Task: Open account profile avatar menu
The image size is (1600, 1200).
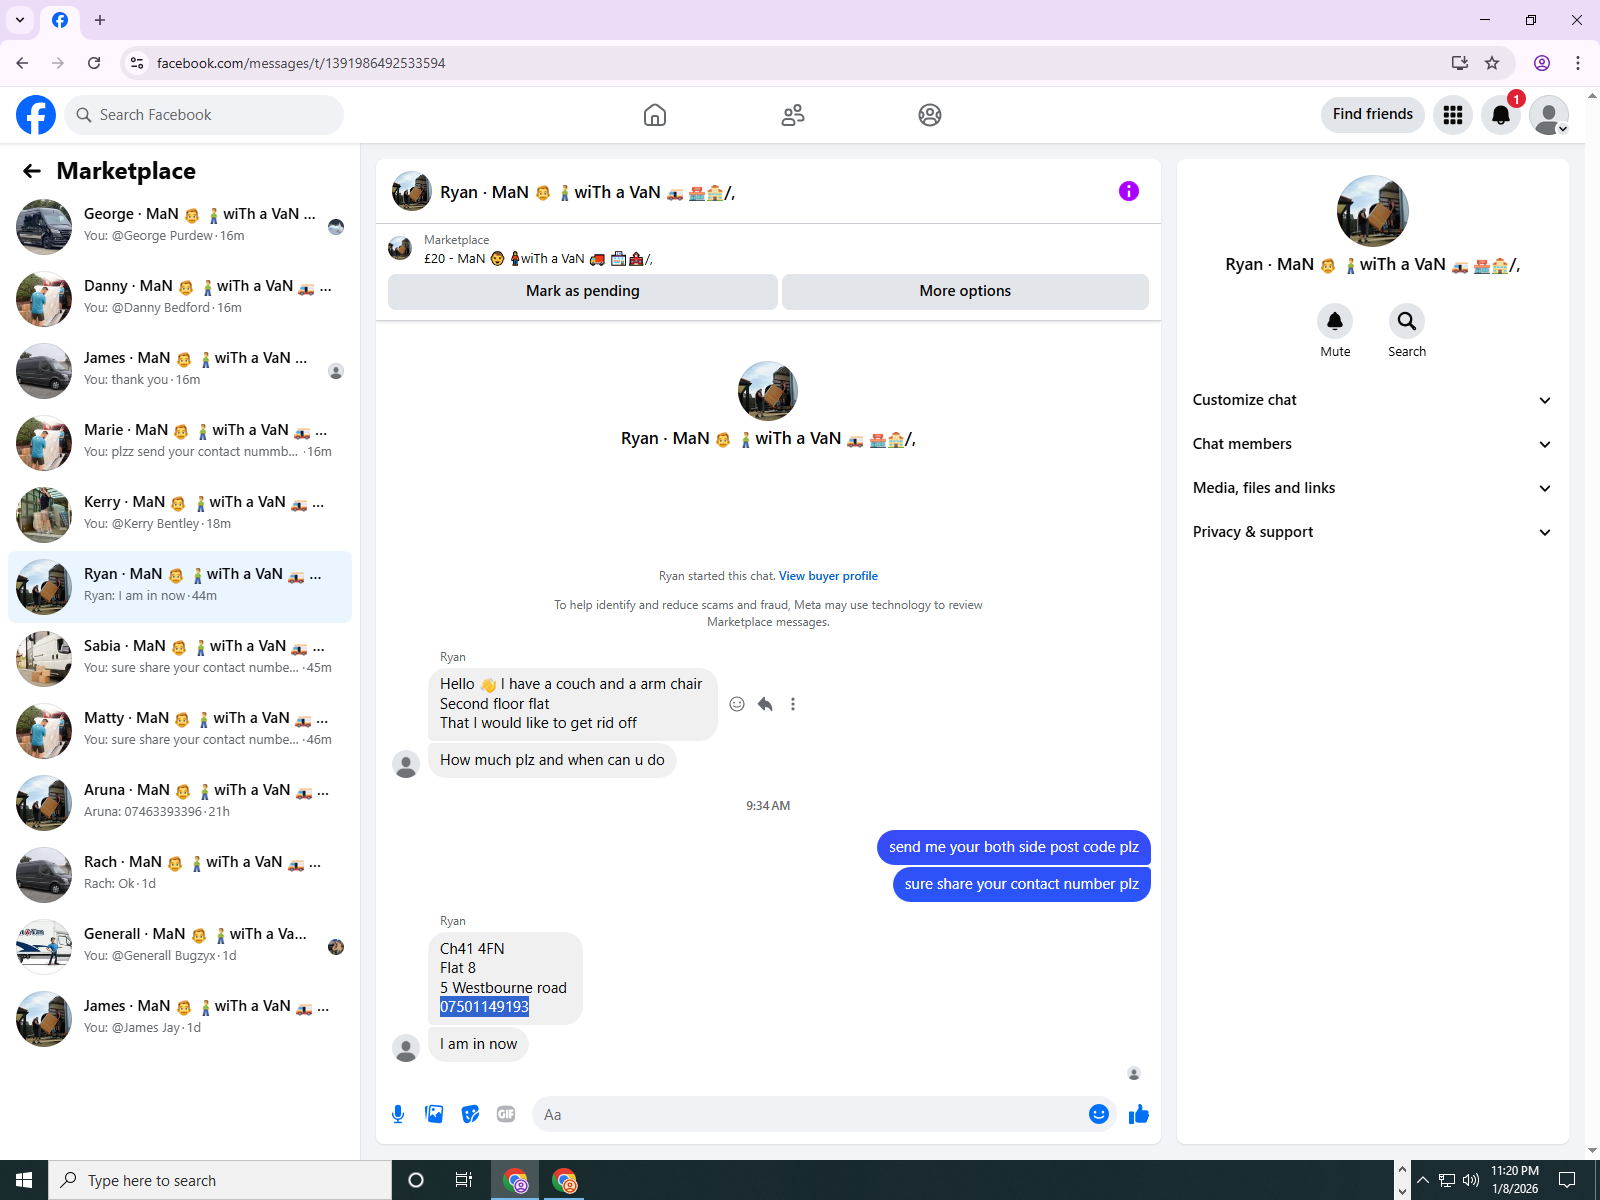Action: 1549,115
